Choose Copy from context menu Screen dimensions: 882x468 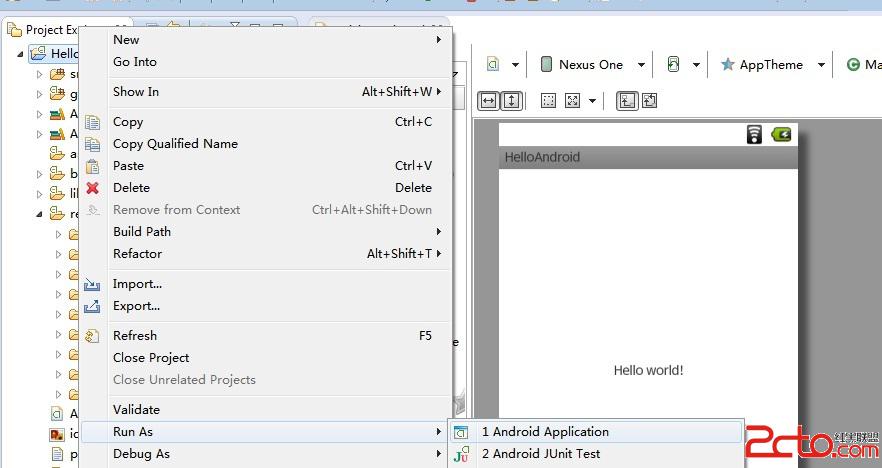266,122
